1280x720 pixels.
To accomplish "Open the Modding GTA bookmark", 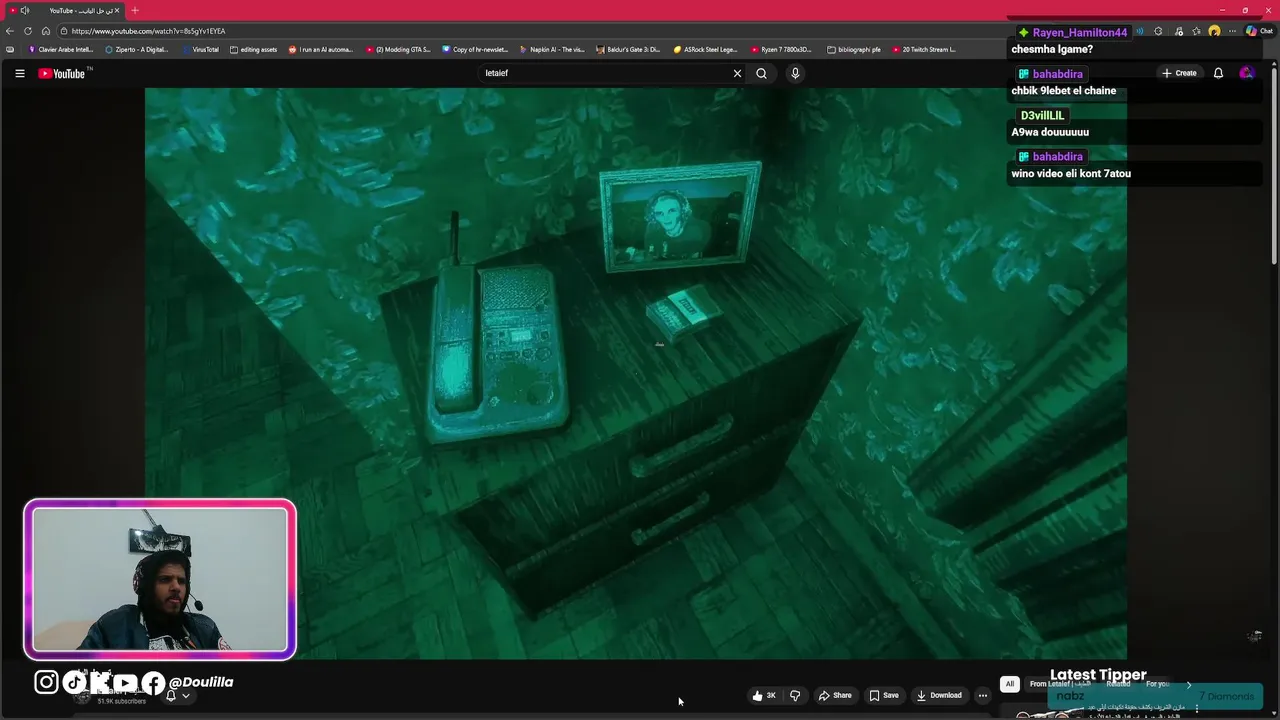I will (x=398, y=49).
